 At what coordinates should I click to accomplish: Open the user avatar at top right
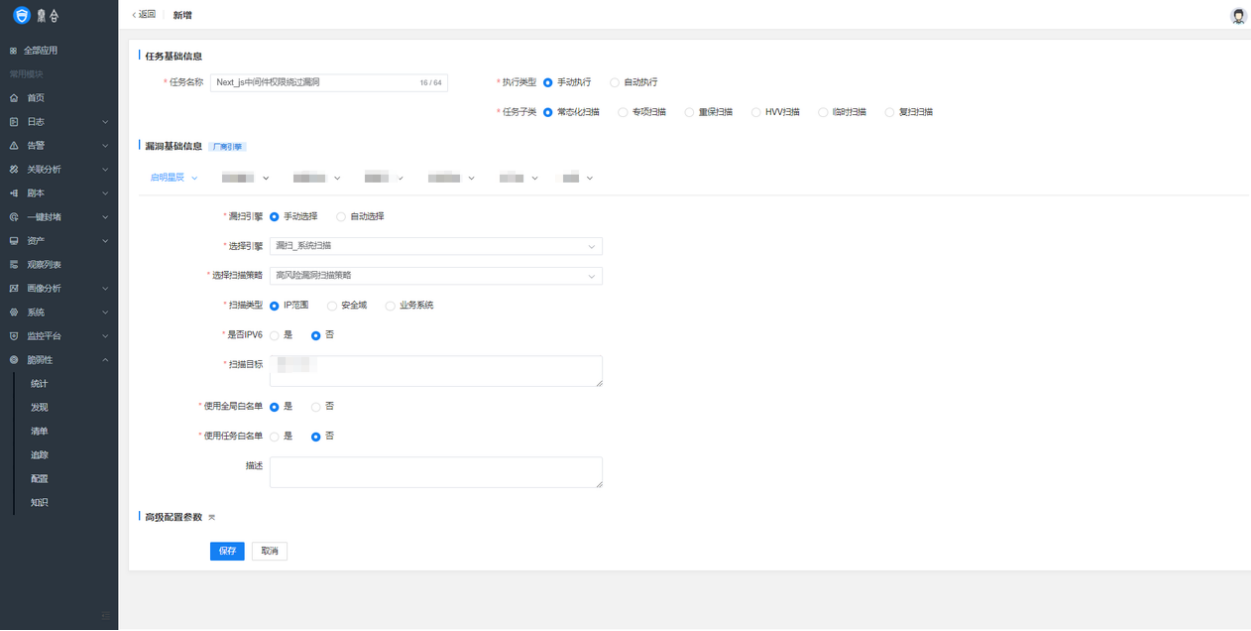tap(1238, 16)
